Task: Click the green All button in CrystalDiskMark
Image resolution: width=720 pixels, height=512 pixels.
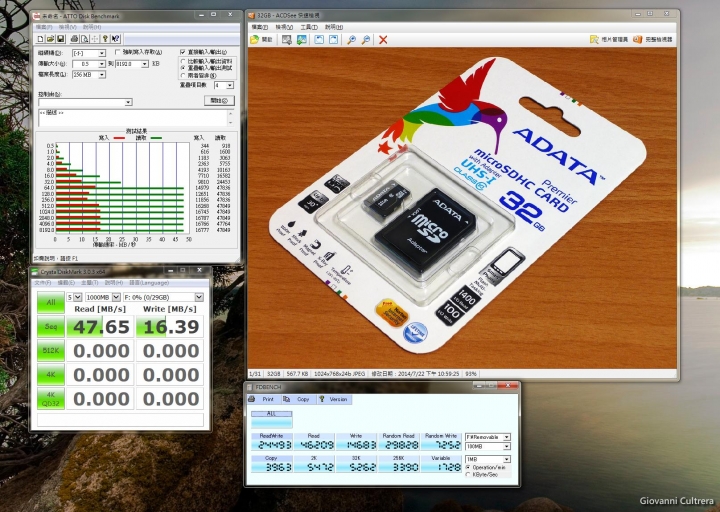Action: [x=51, y=303]
